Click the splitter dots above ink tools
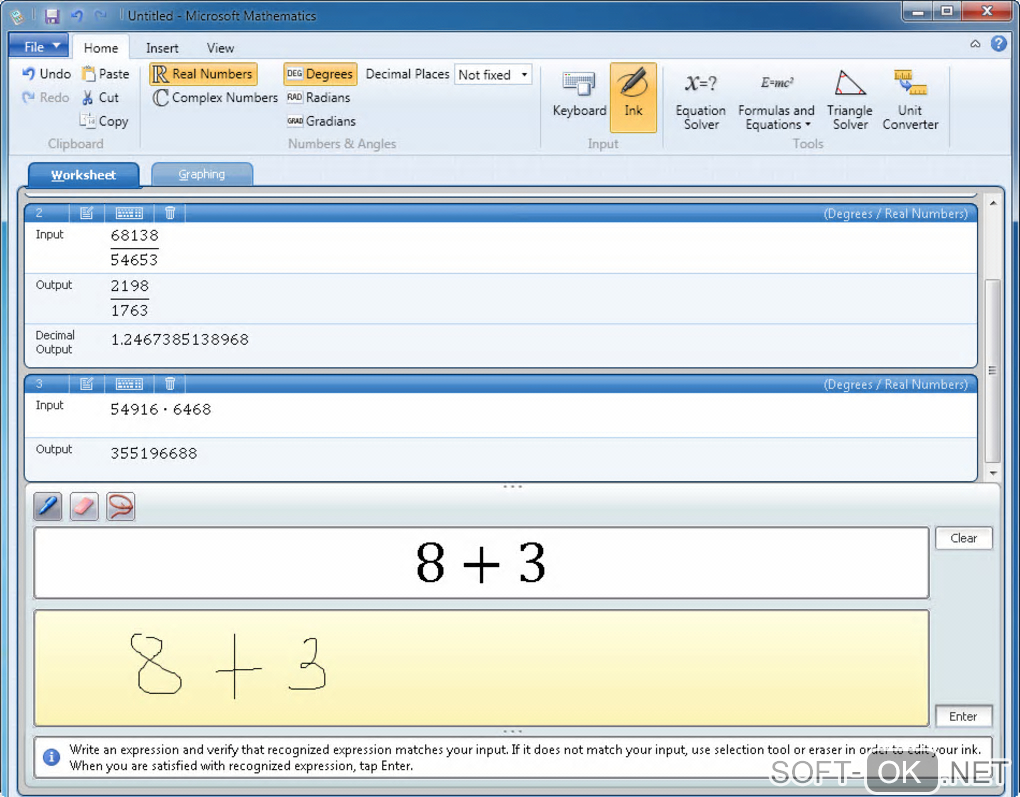The width and height of the screenshot is (1020, 797). [x=513, y=487]
